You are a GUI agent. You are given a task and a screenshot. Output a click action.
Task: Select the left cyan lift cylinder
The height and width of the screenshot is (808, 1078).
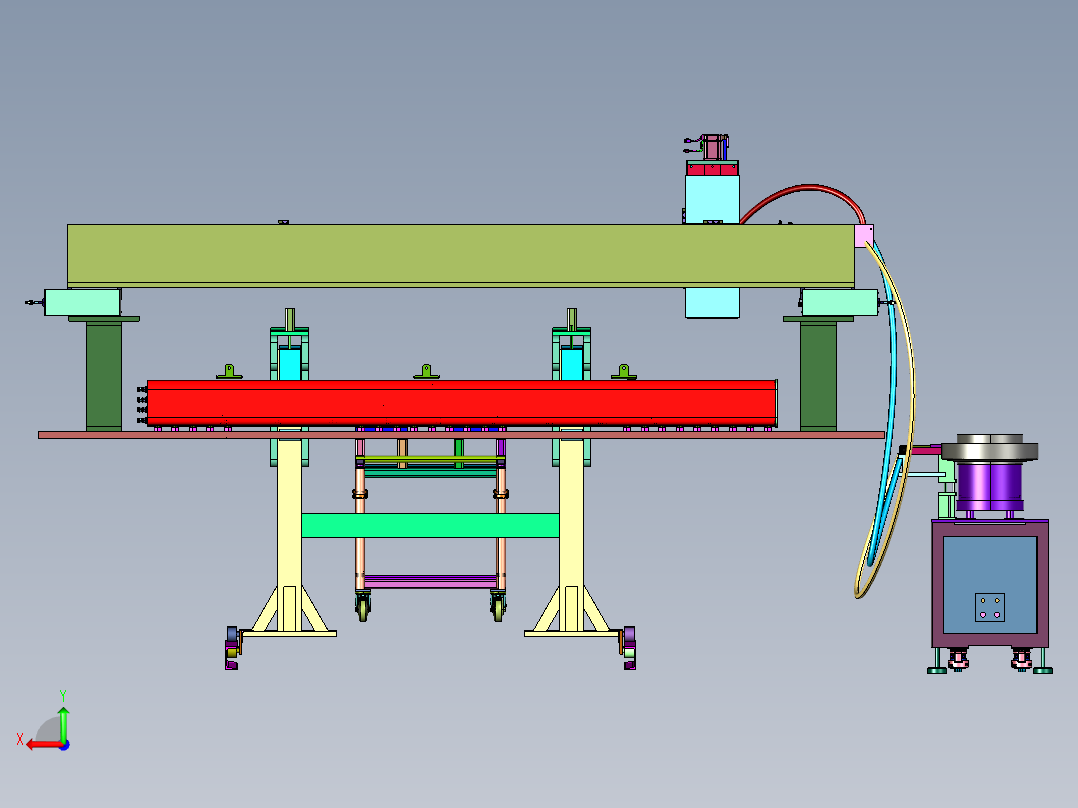(289, 364)
